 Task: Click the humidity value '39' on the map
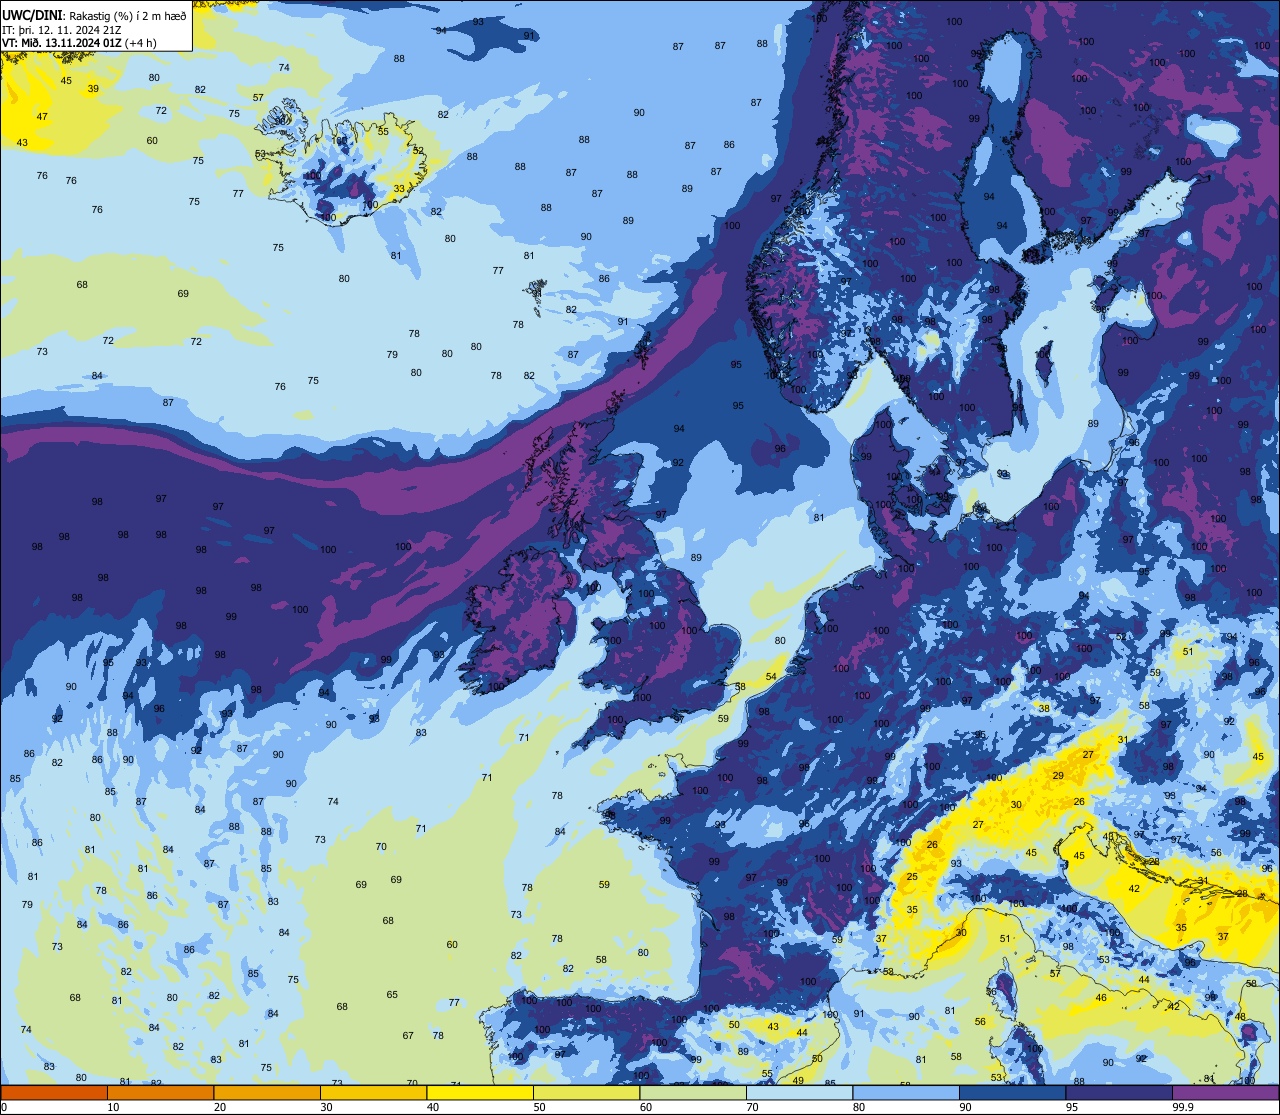click(93, 89)
